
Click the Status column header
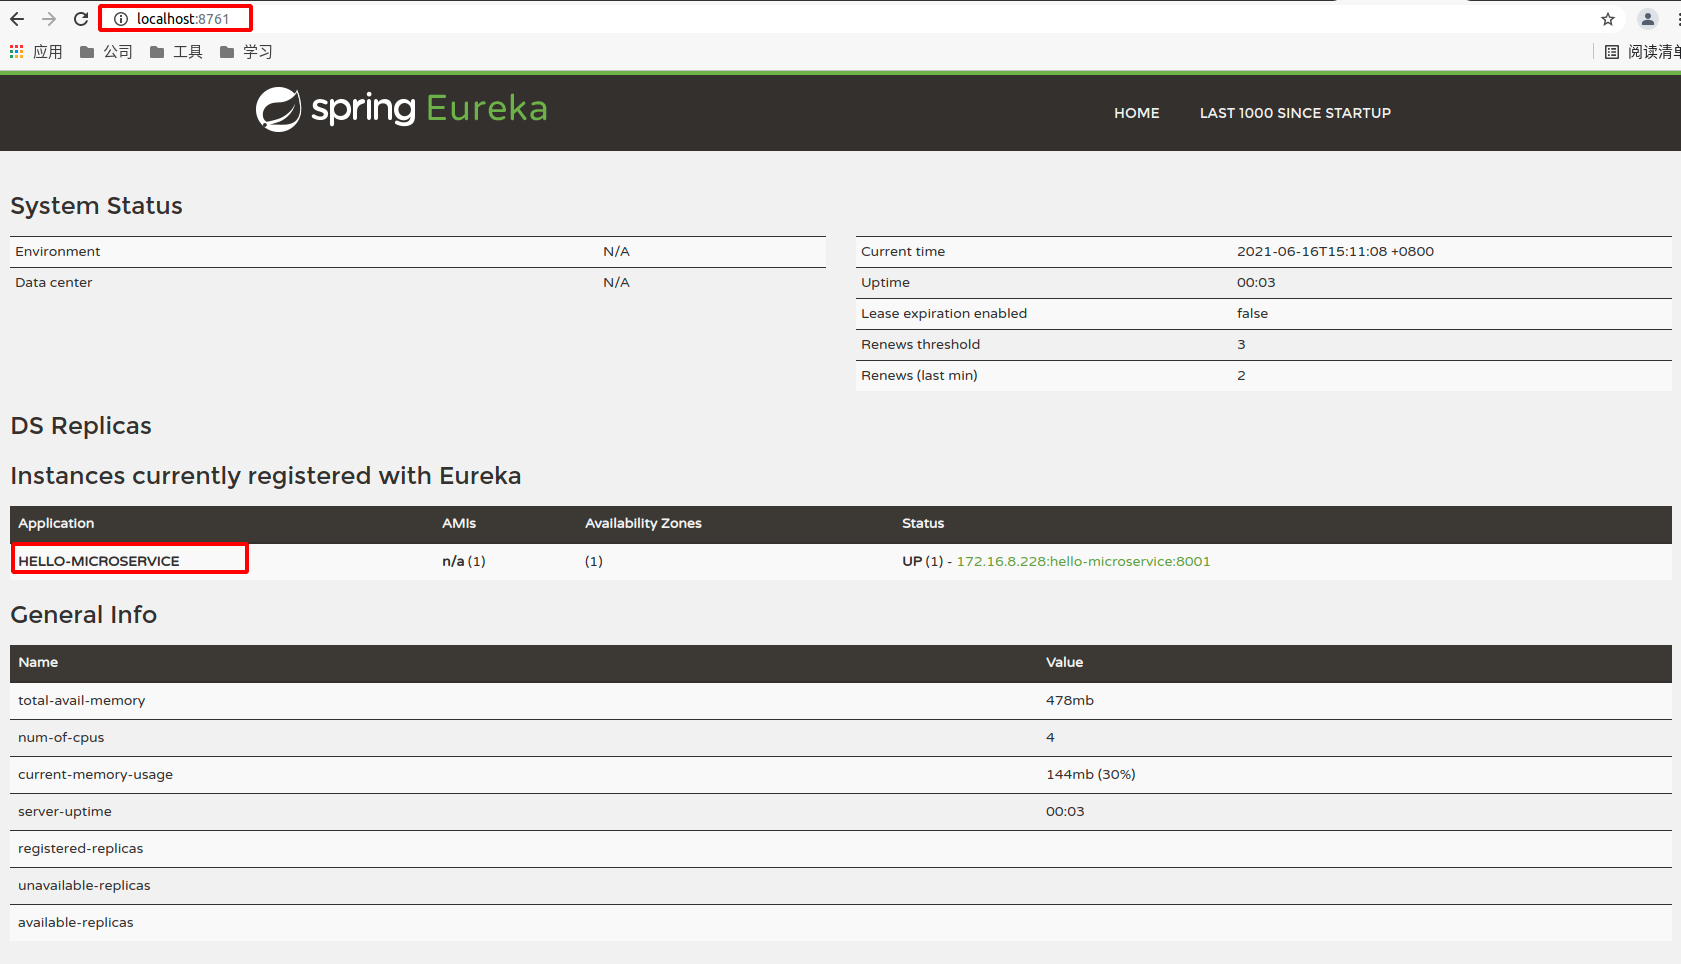point(923,523)
